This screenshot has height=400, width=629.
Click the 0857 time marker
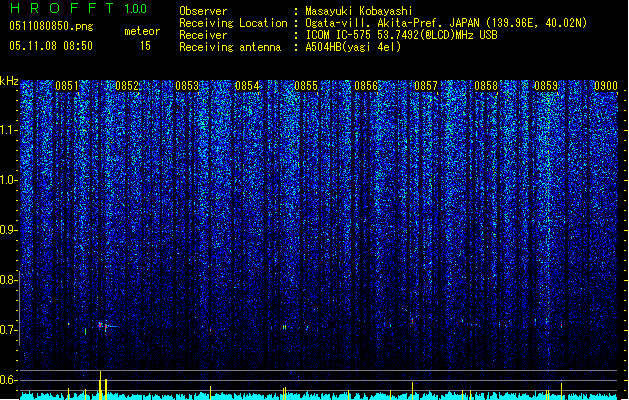click(426, 86)
